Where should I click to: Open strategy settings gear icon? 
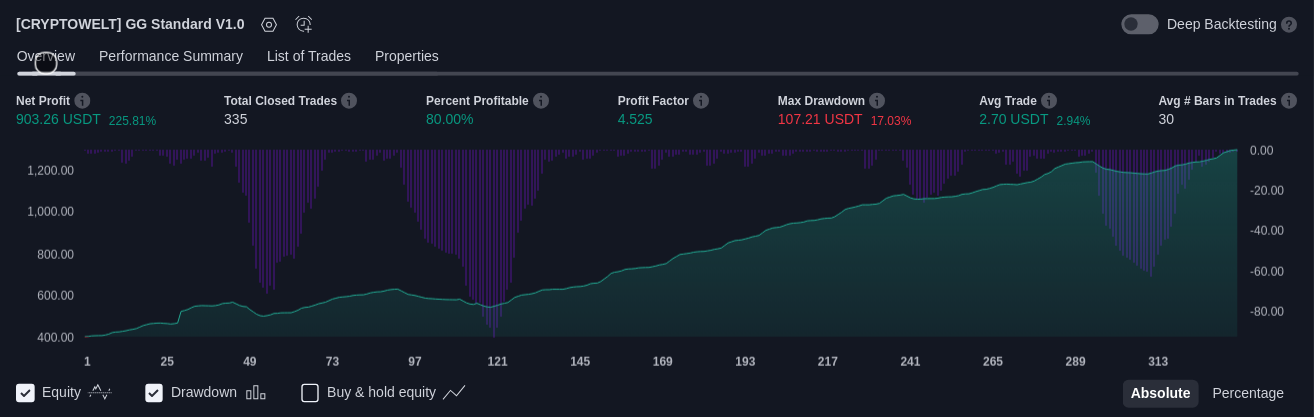[x=269, y=25]
